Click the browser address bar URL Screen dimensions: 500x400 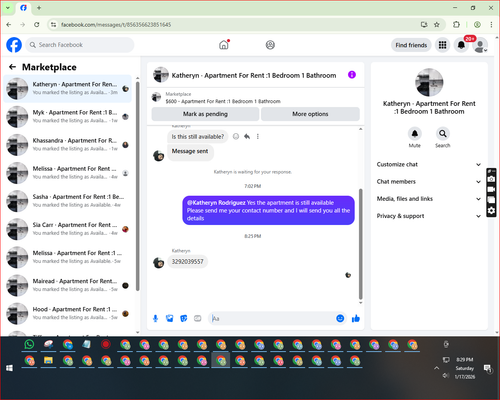point(116,25)
